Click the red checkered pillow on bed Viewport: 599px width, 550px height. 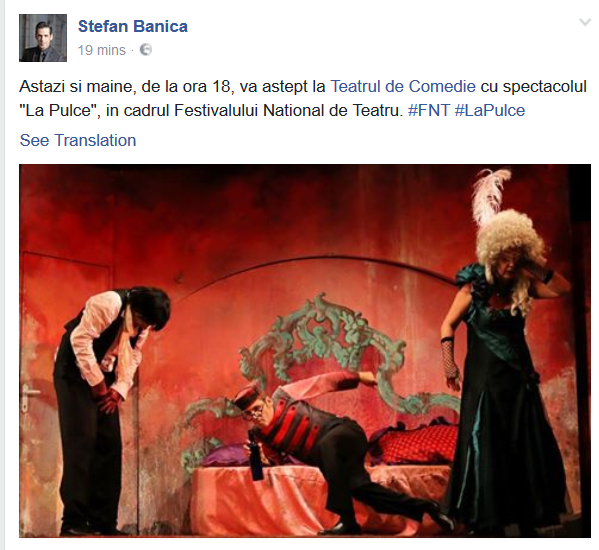click(x=418, y=443)
